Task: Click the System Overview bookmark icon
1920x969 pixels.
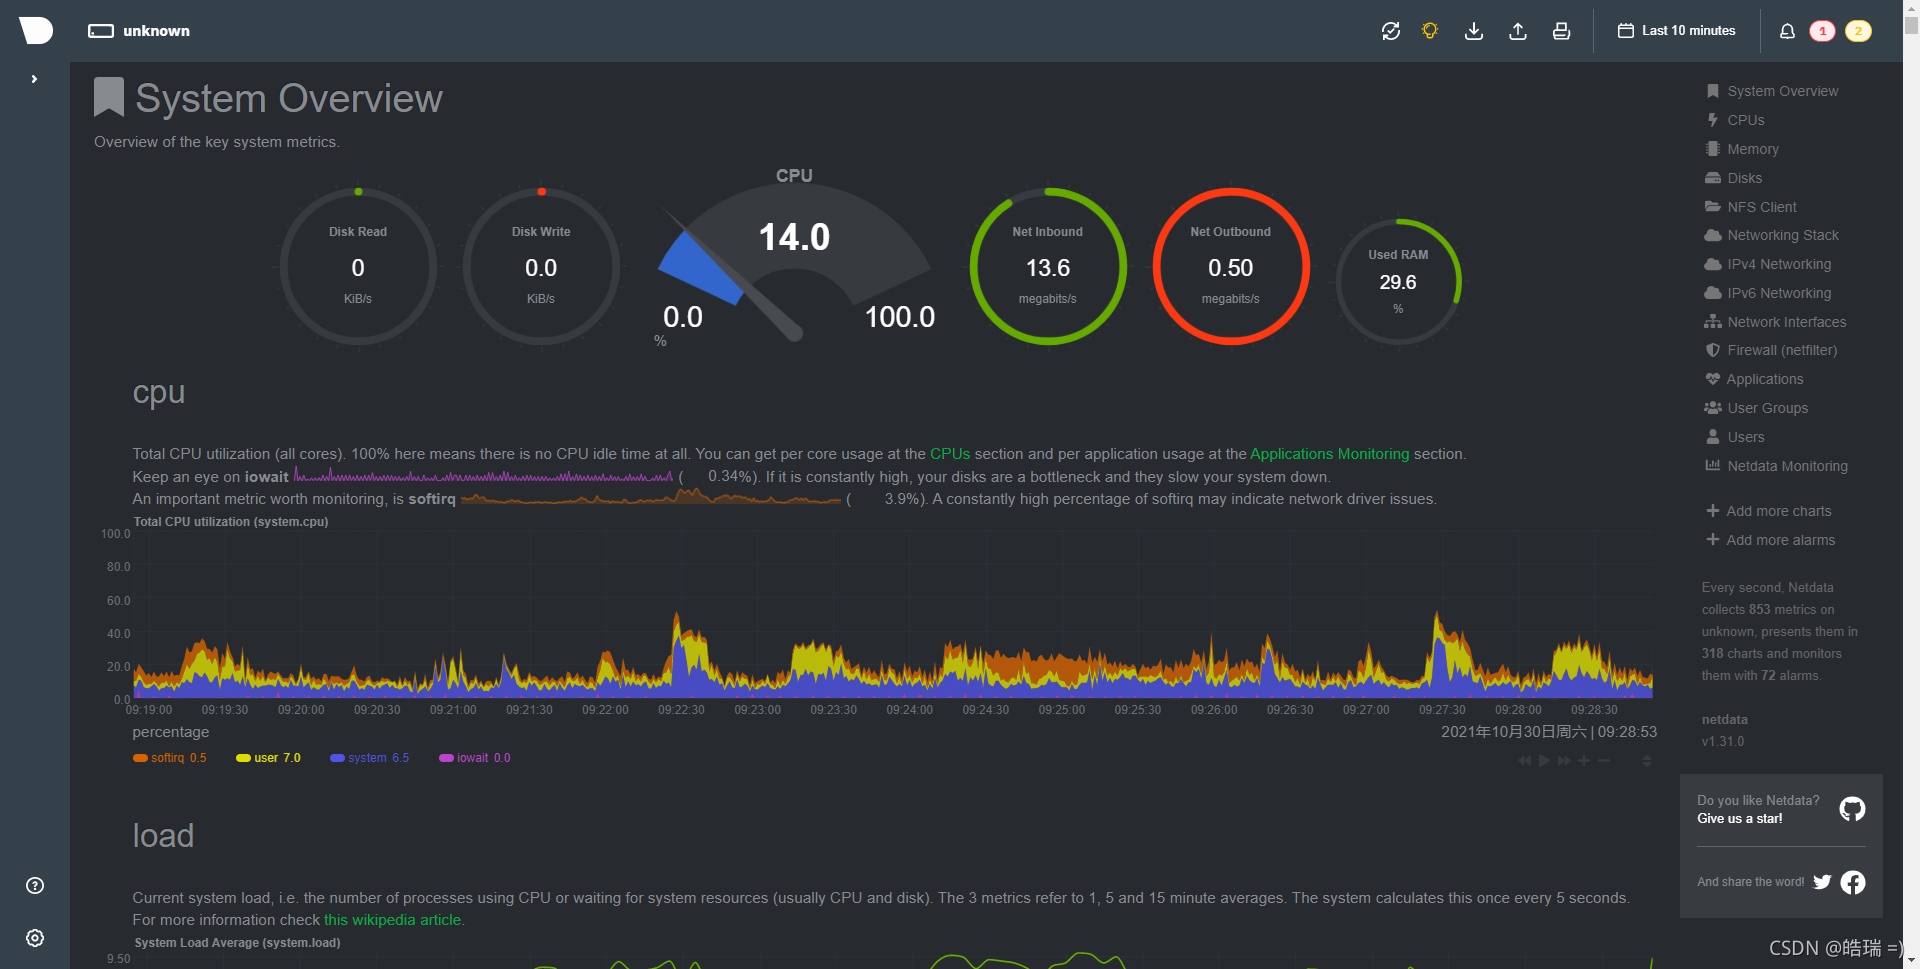Action: [108, 98]
